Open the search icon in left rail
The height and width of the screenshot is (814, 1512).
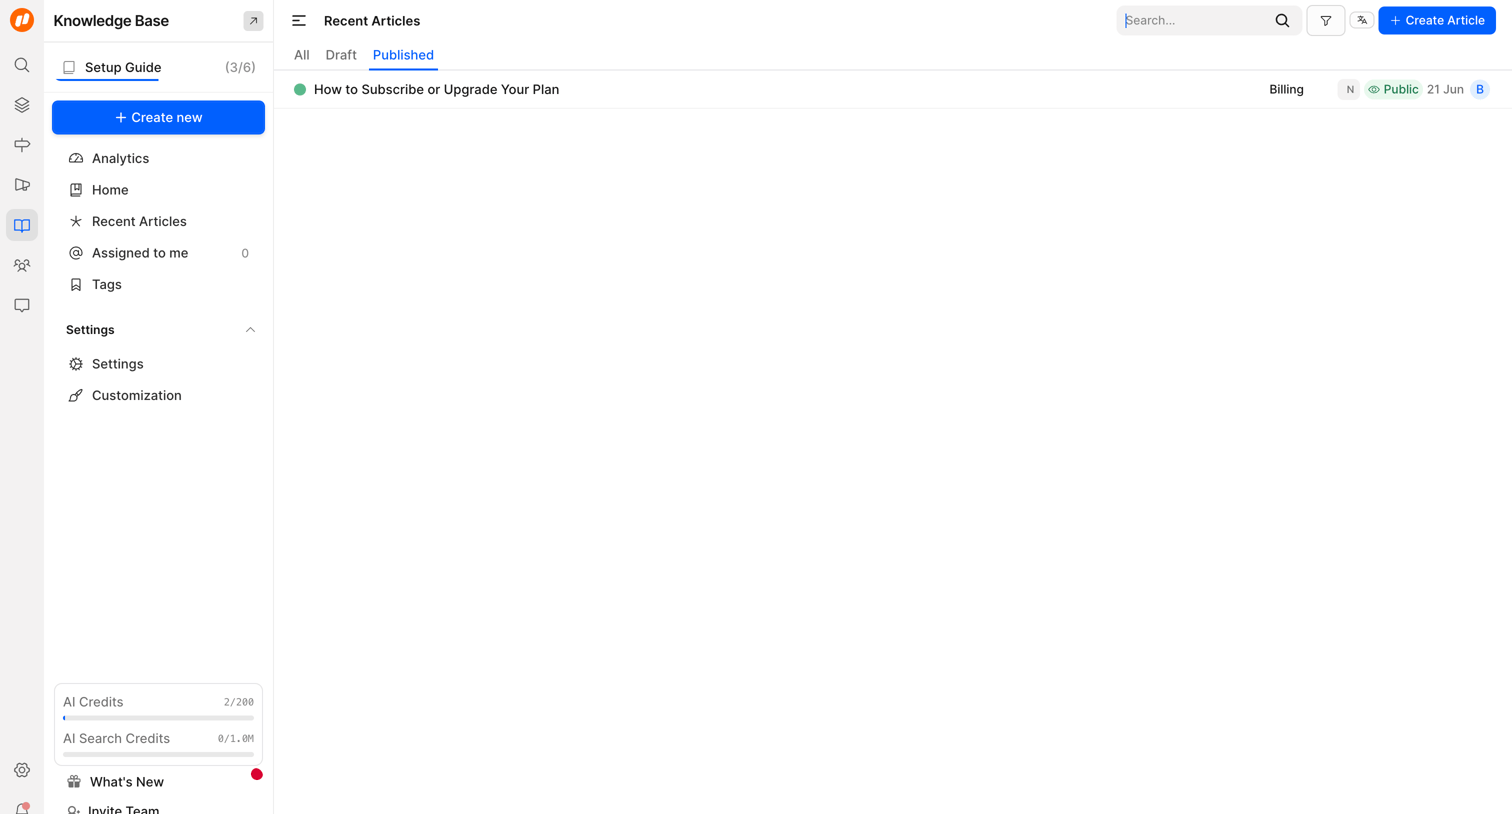pos(22,65)
